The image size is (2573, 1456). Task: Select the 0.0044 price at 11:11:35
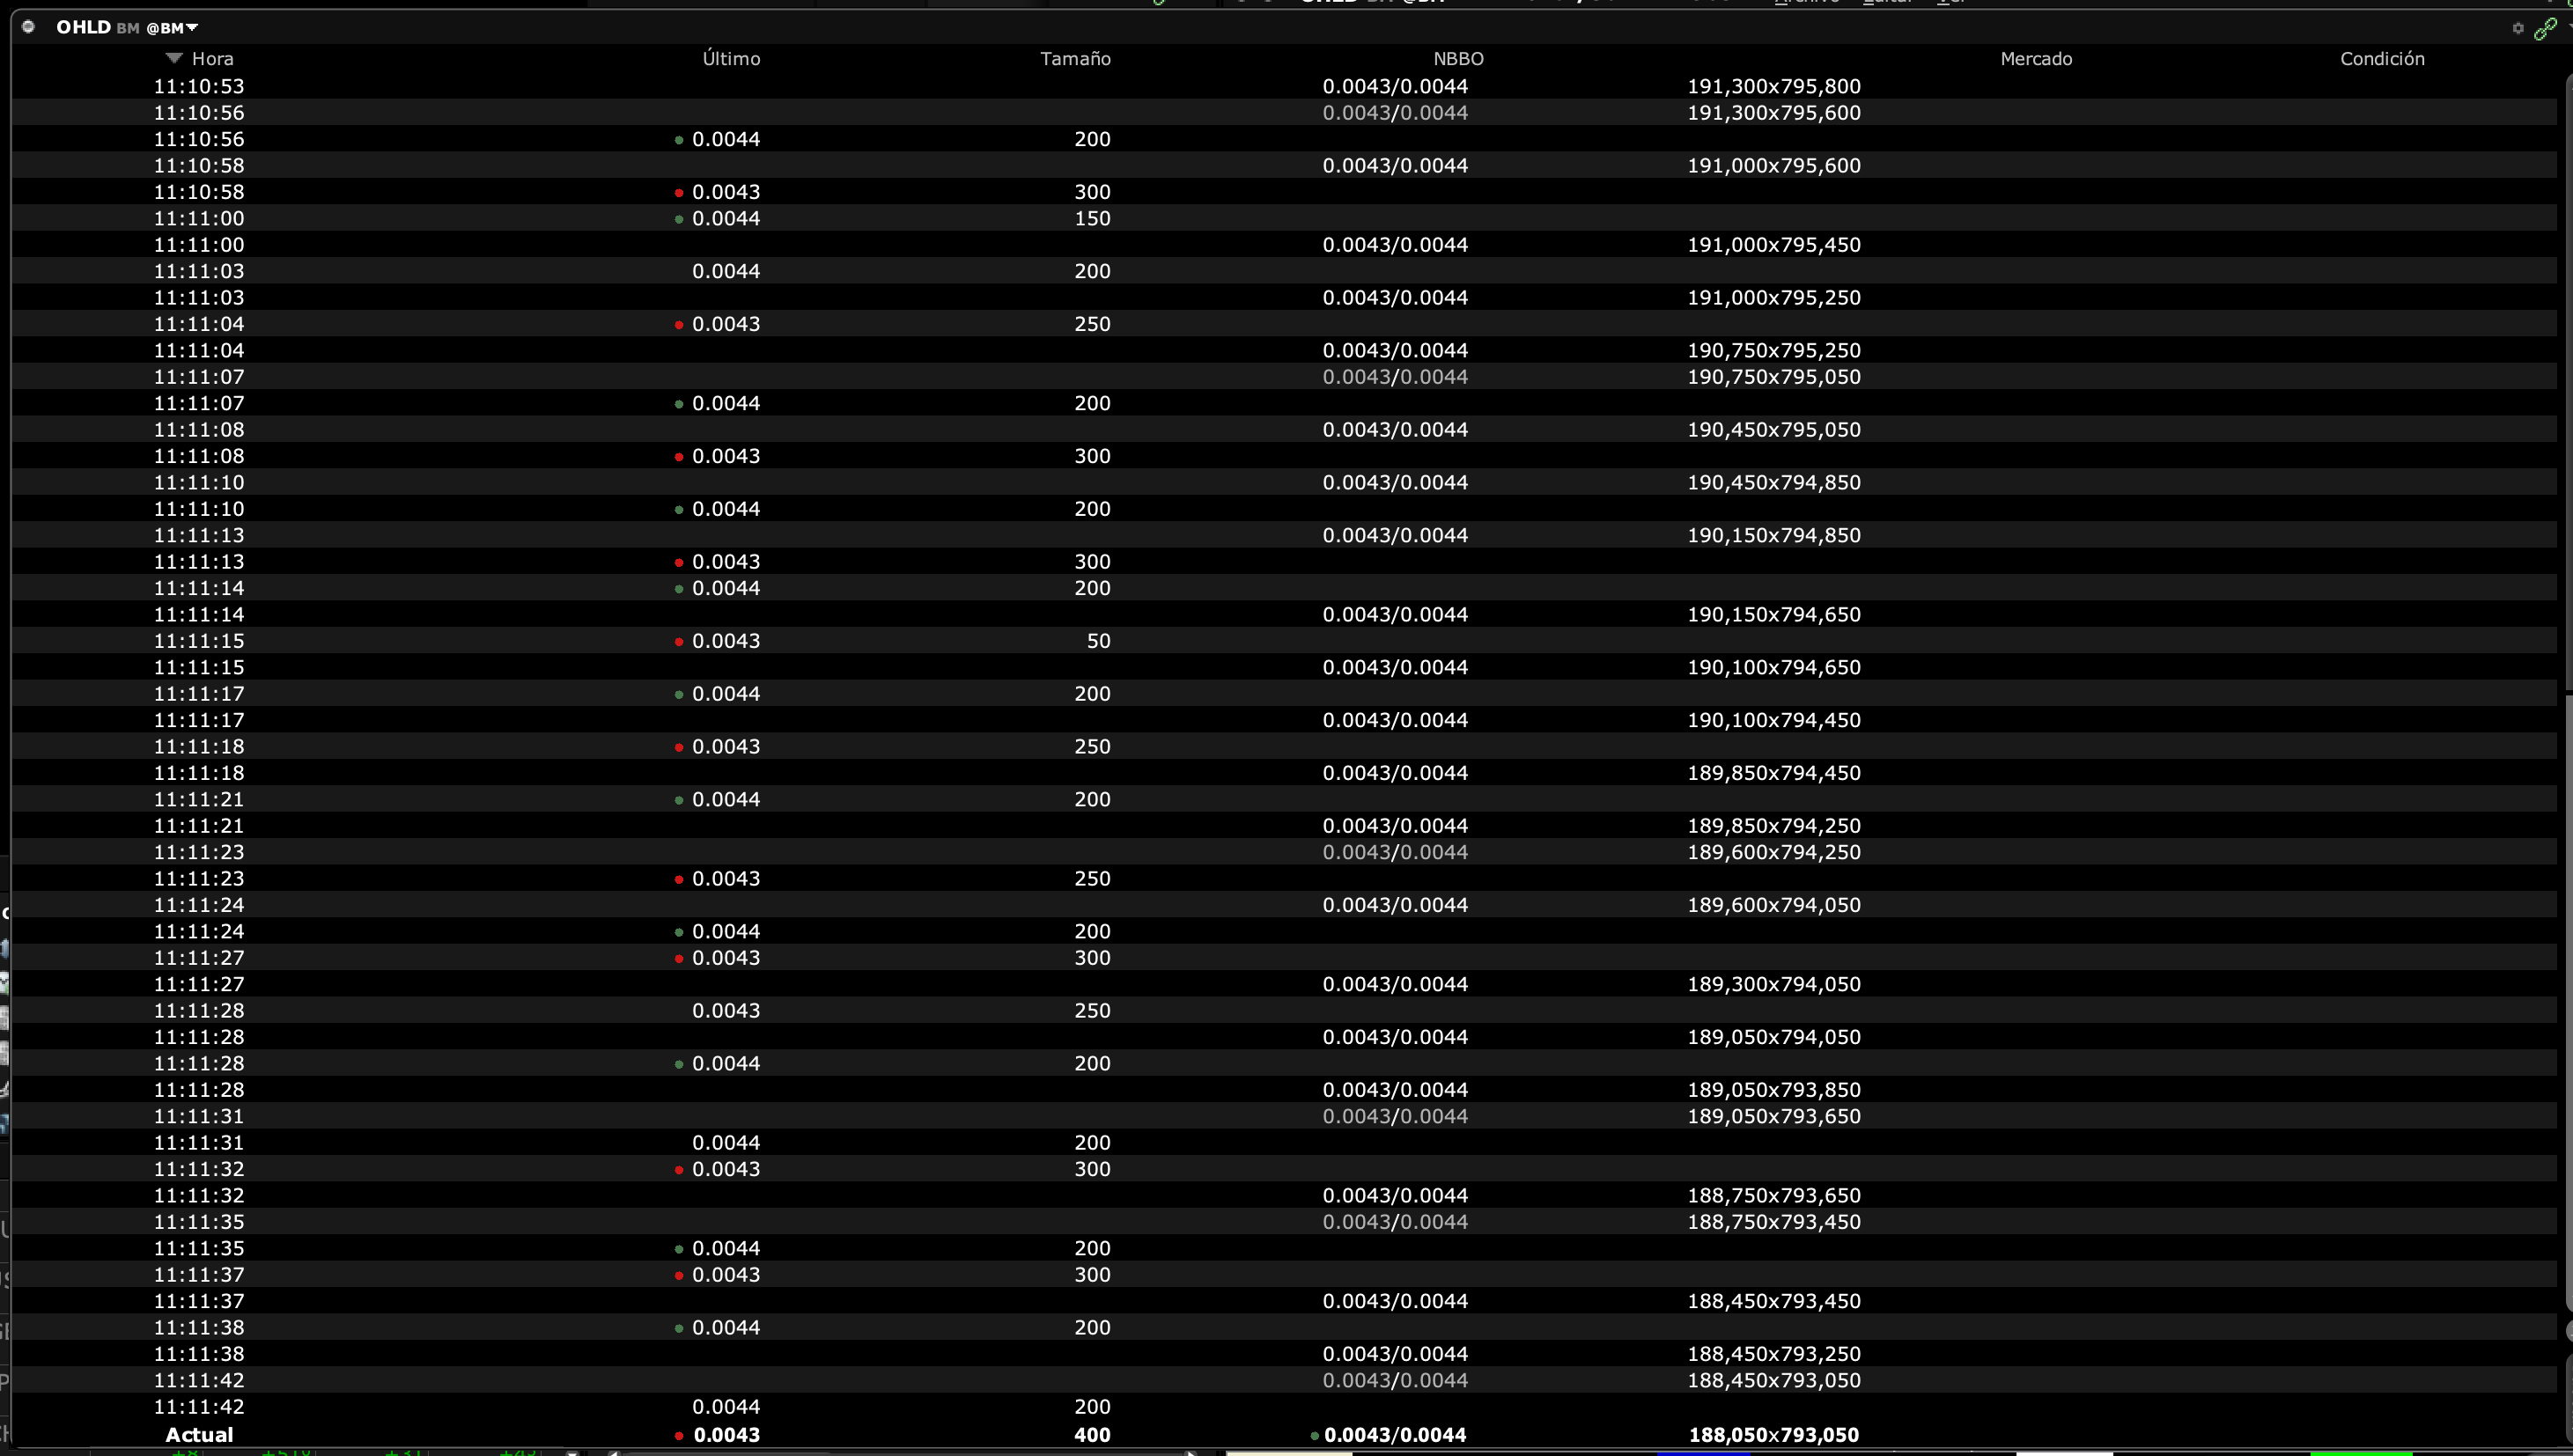pyautogui.click(x=725, y=1248)
